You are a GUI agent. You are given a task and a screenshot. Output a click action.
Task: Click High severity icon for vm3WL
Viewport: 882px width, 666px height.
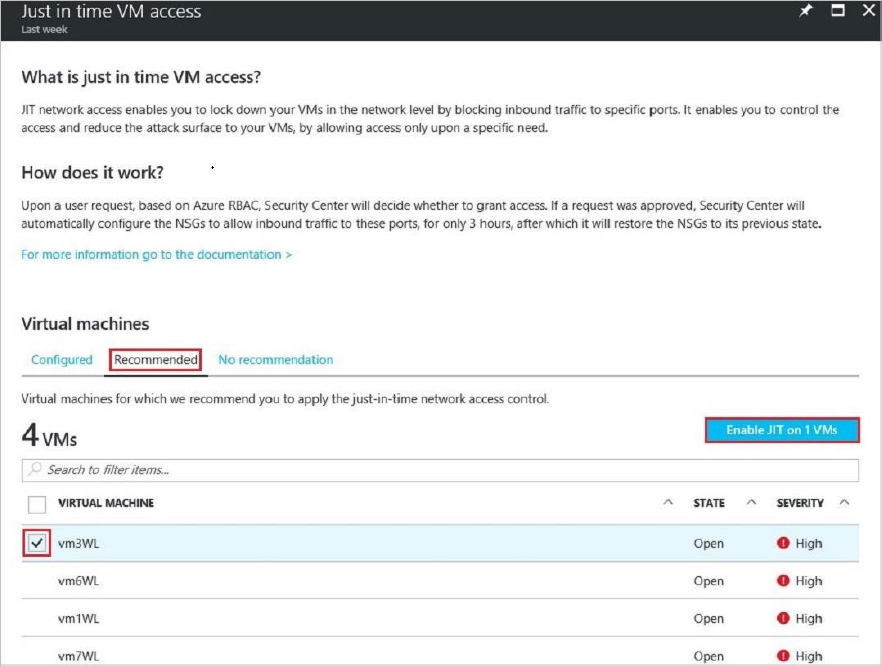pos(783,543)
